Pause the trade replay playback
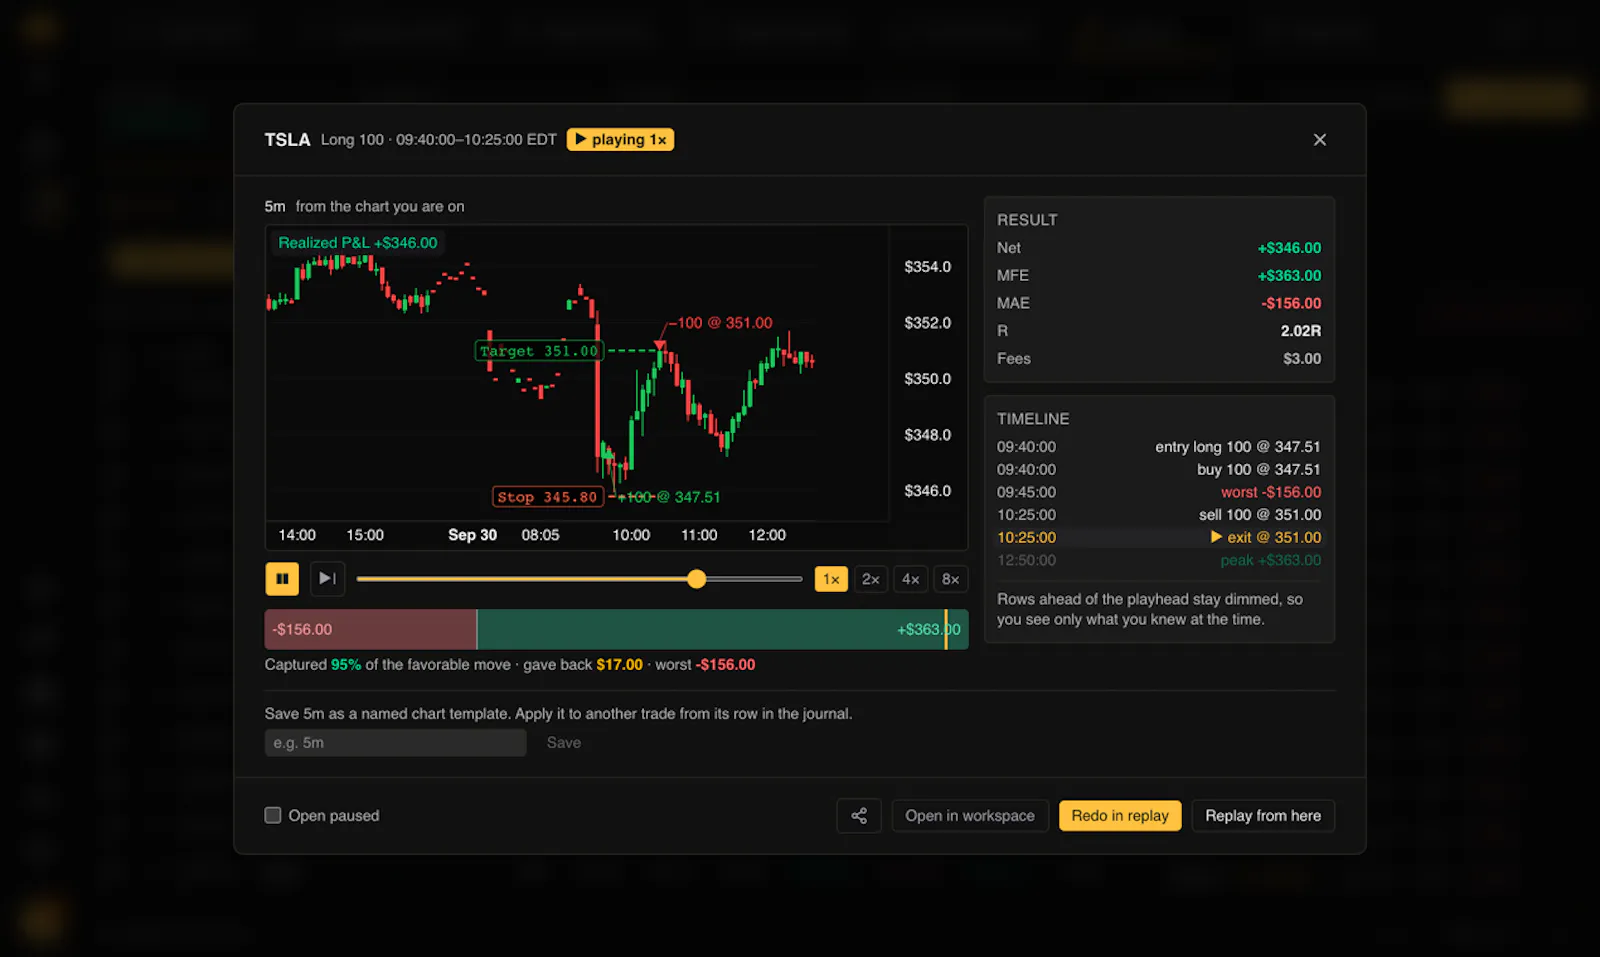 point(282,579)
